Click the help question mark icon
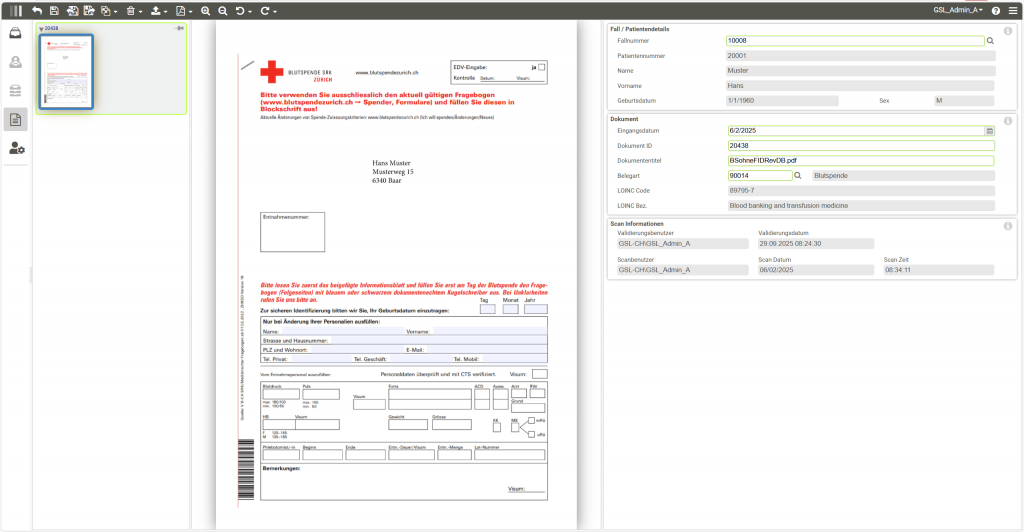The width and height of the screenshot is (1024, 532). [x=996, y=10]
